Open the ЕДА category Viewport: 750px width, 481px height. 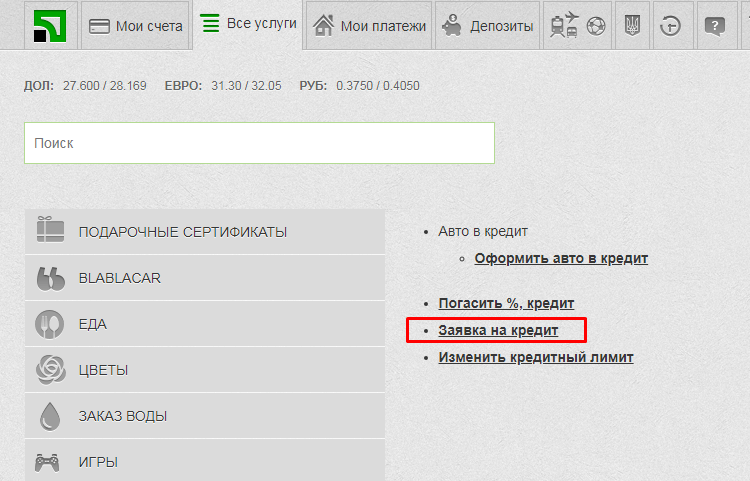(x=205, y=324)
